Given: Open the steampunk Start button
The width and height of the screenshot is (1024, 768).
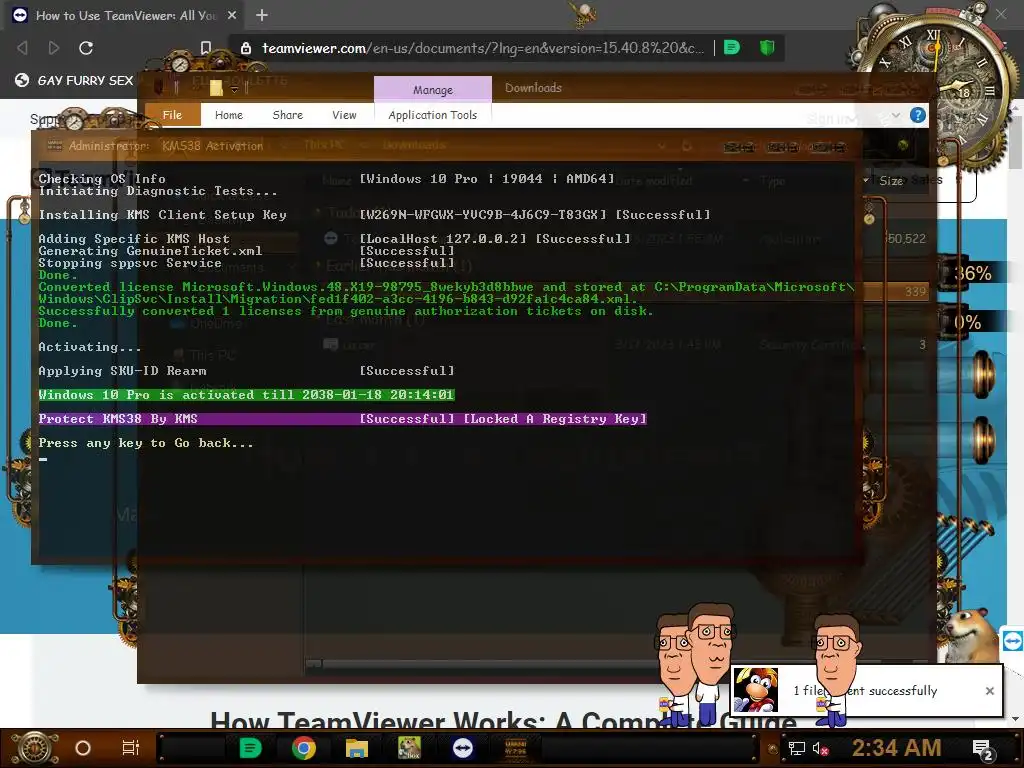Looking at the screenshot, I should [x=34, y=748].
